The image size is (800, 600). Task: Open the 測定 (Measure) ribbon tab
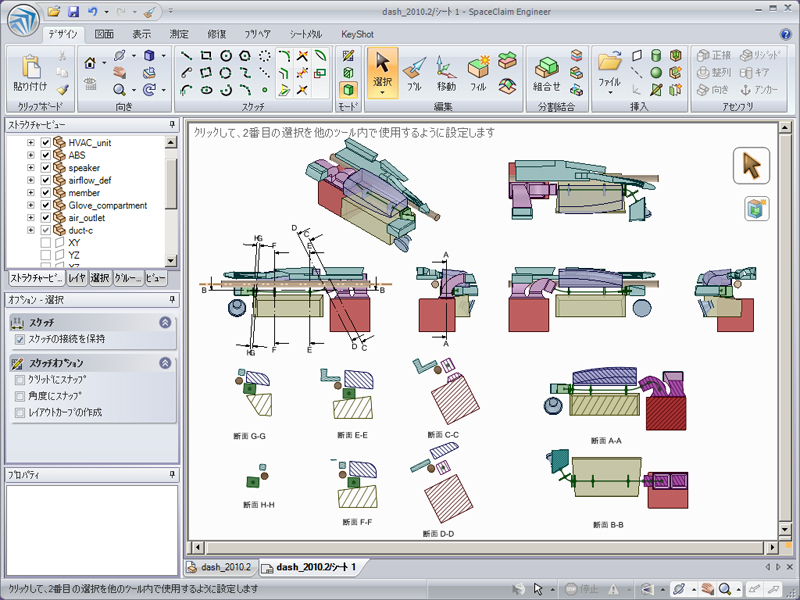point(179,34)
